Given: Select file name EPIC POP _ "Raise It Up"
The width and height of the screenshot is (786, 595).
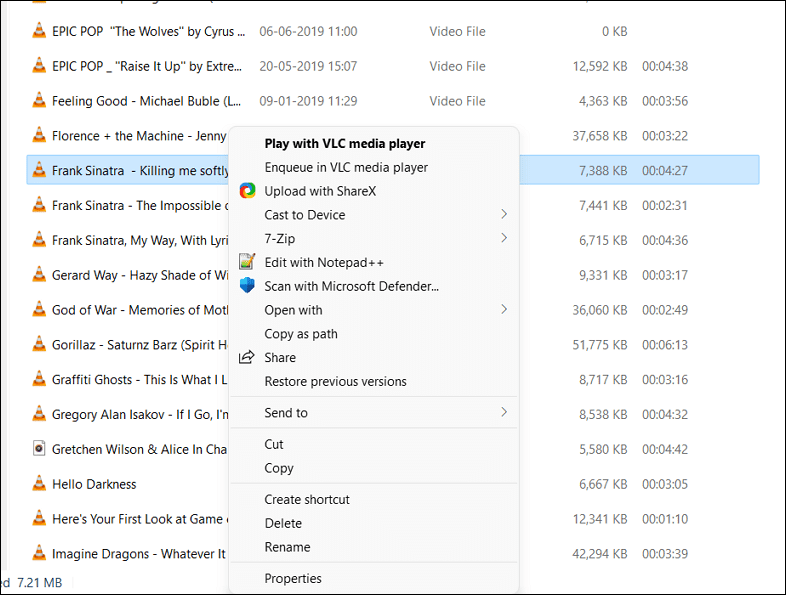Looking at the screenshot, I should click(x=147, y=66).
